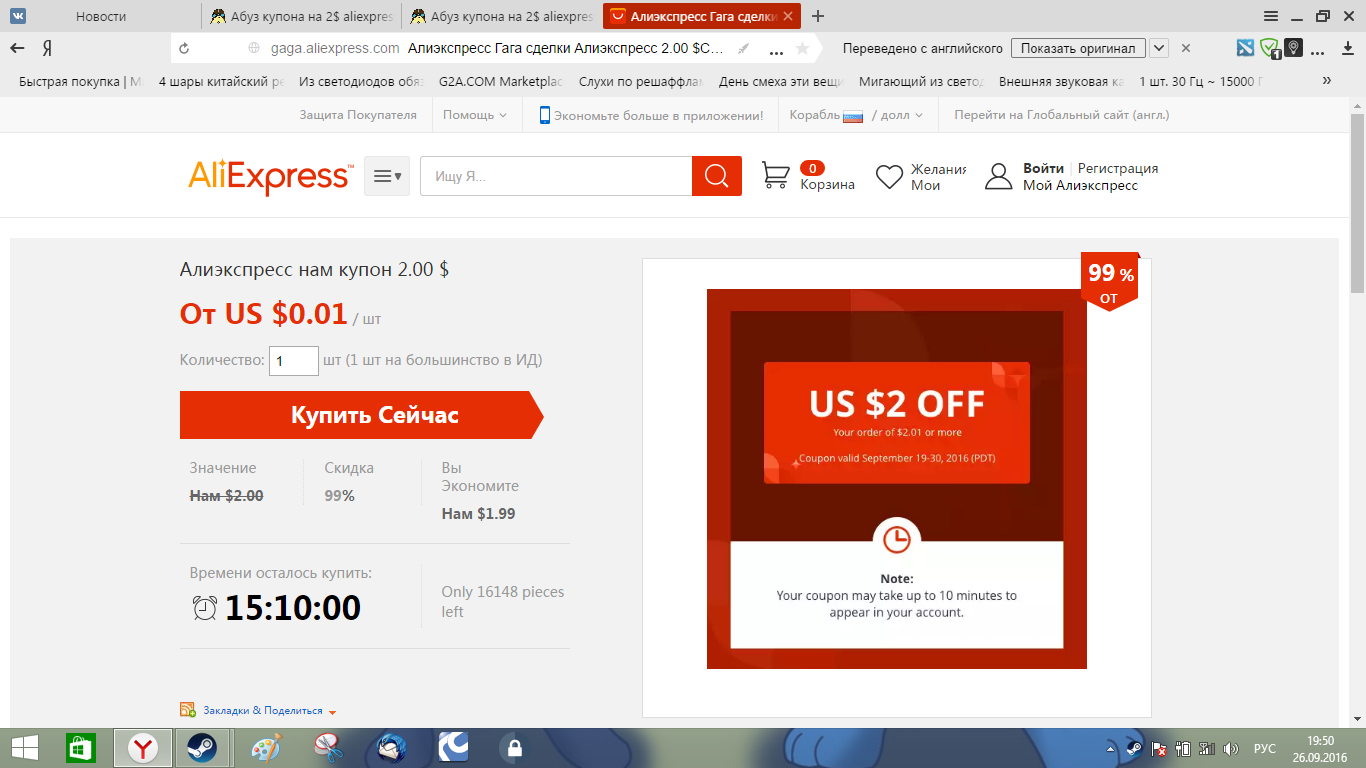Open the categories hamburger dropdown

[x=387, y=176]
